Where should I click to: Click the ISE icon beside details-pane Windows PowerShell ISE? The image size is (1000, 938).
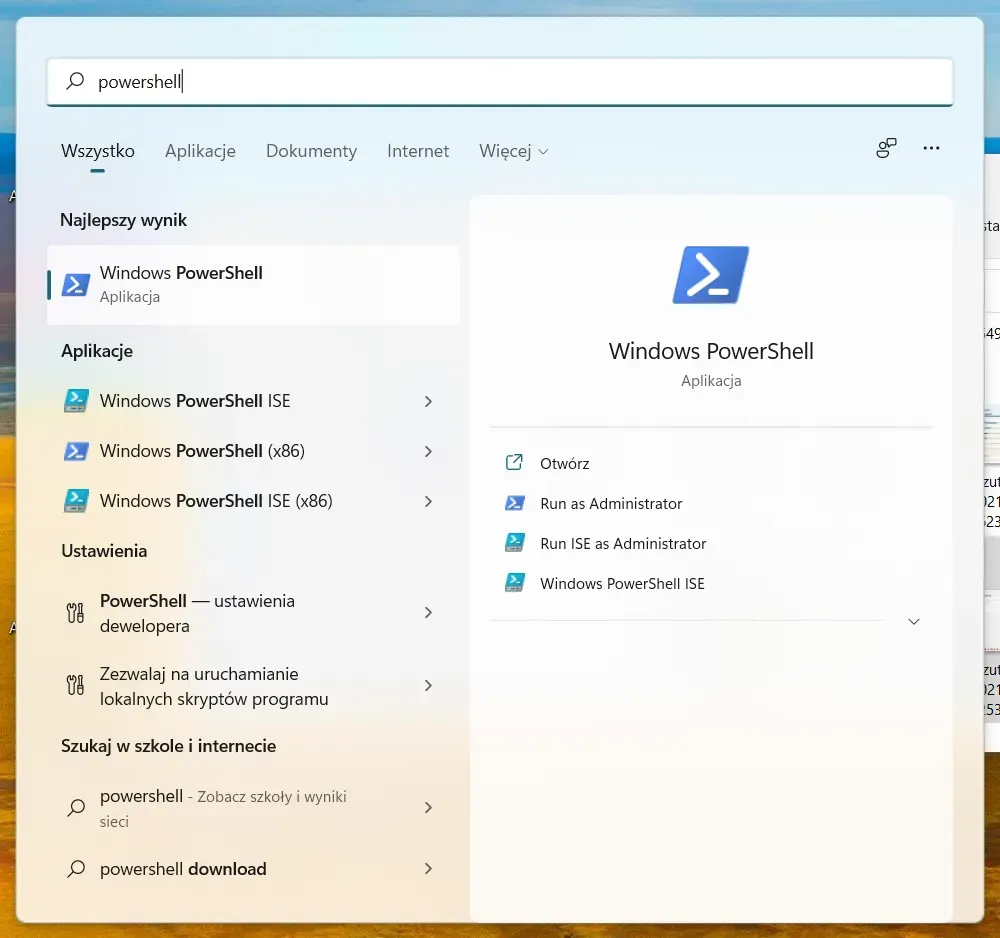tap(515, 583)
